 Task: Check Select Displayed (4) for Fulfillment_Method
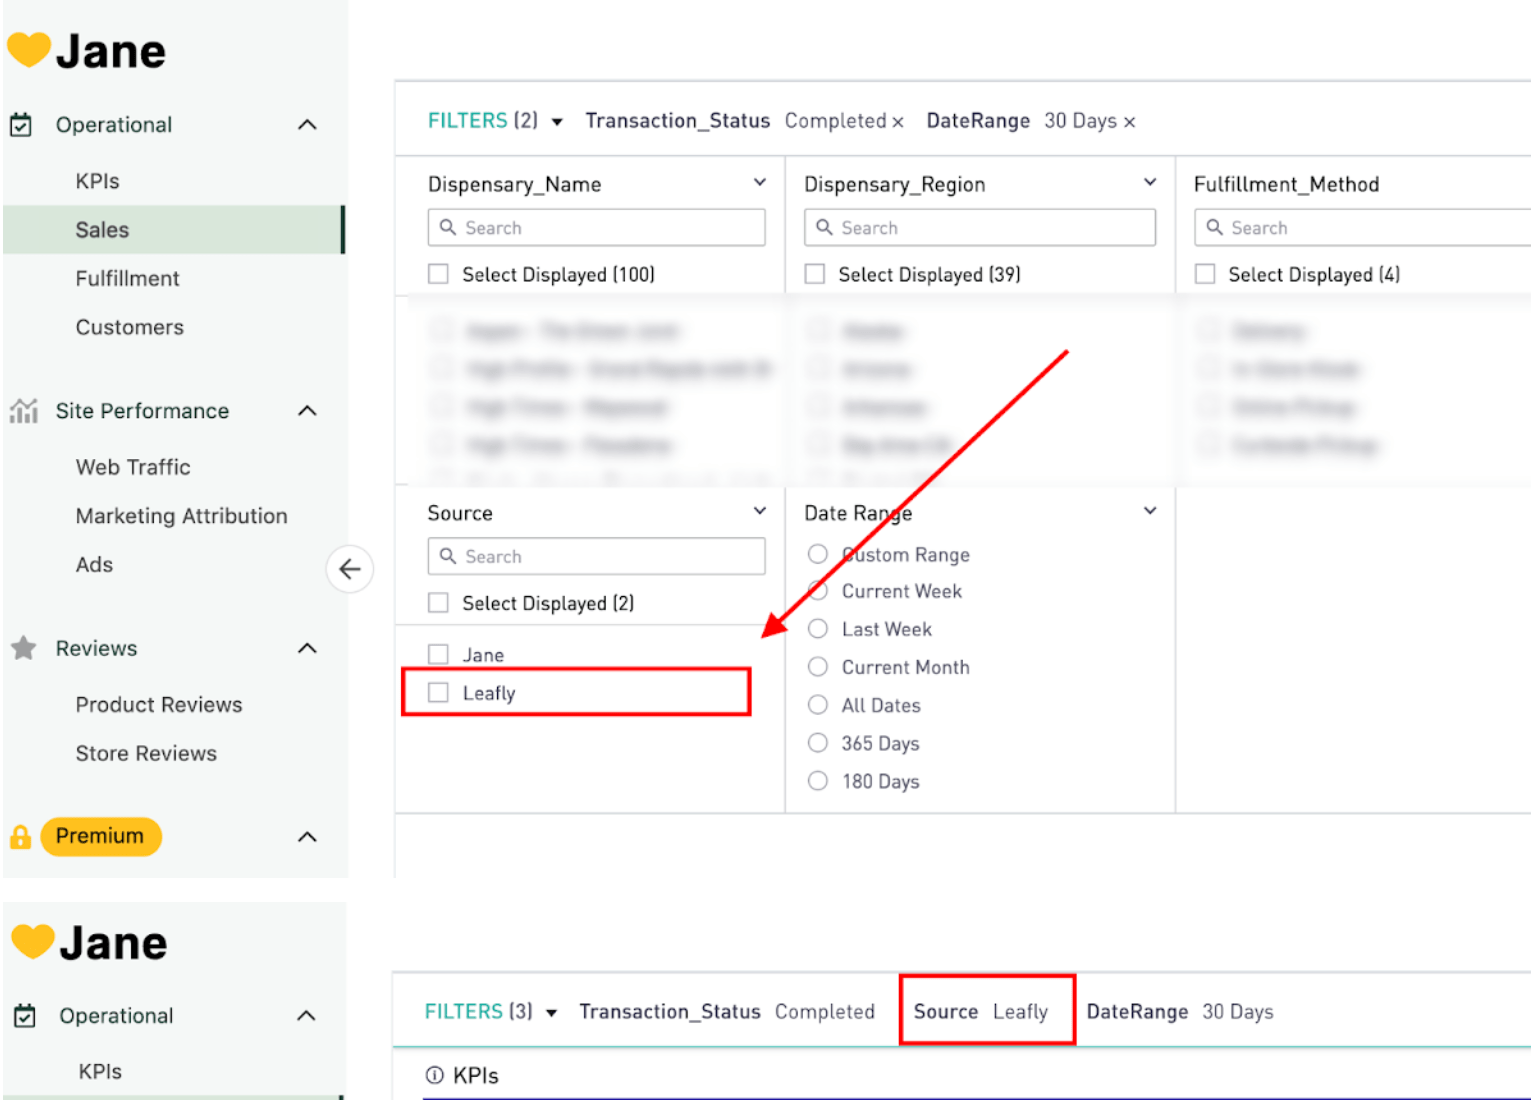[1205, 274]
